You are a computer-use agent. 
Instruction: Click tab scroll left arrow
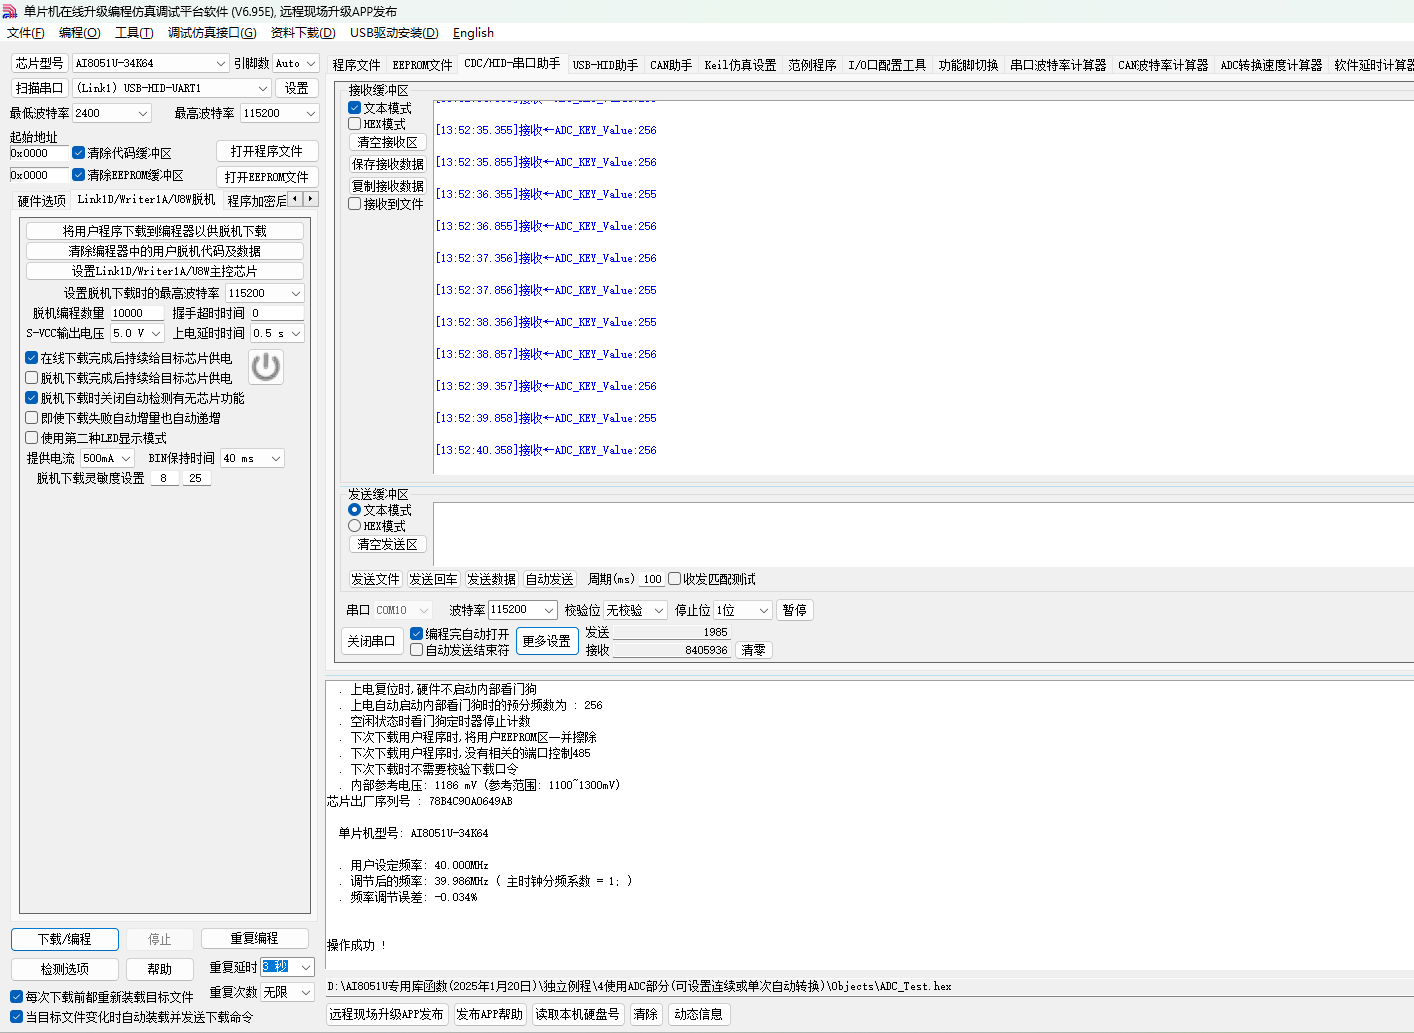click(x=295, y=199)
